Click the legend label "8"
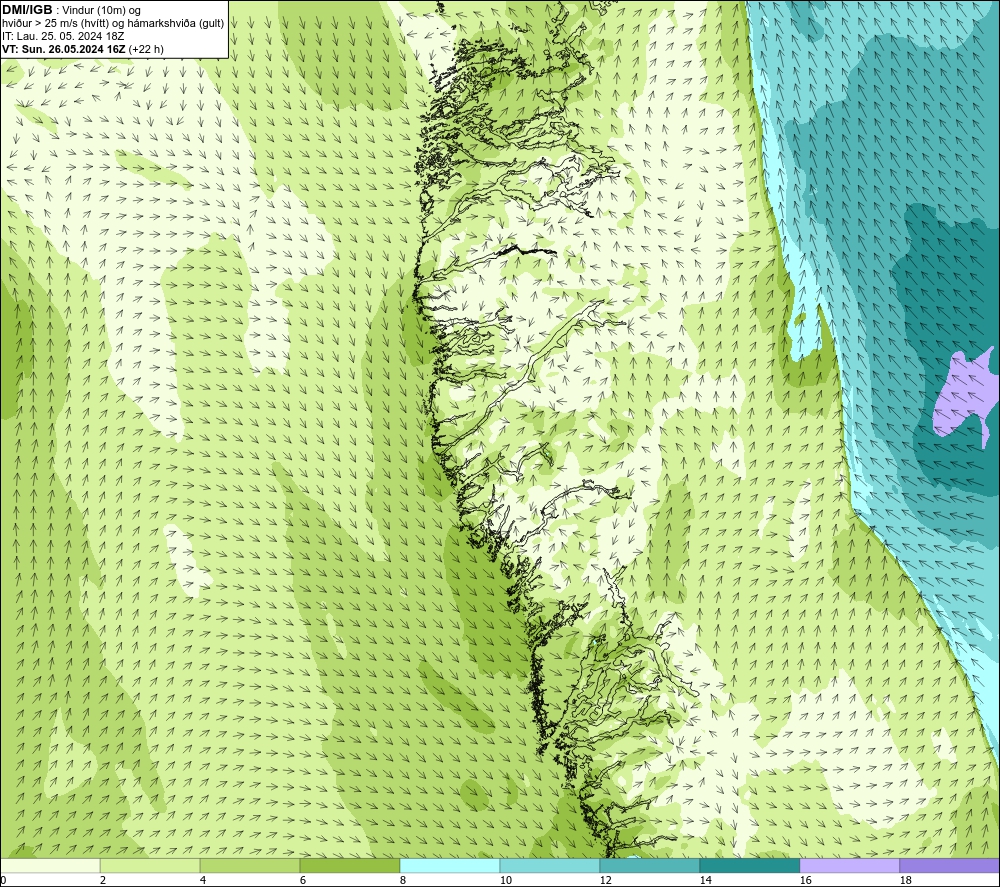1000x887 pixels. (402, 880)
